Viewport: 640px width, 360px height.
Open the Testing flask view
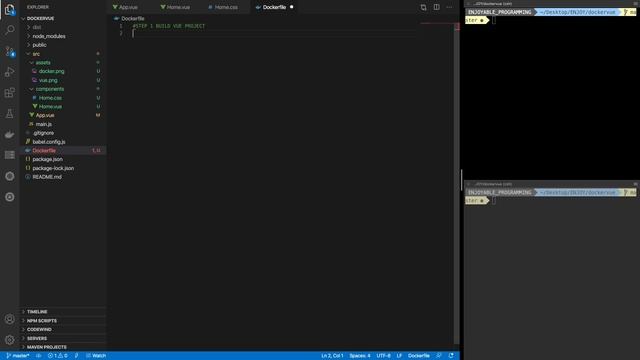(x=10, y=113)
